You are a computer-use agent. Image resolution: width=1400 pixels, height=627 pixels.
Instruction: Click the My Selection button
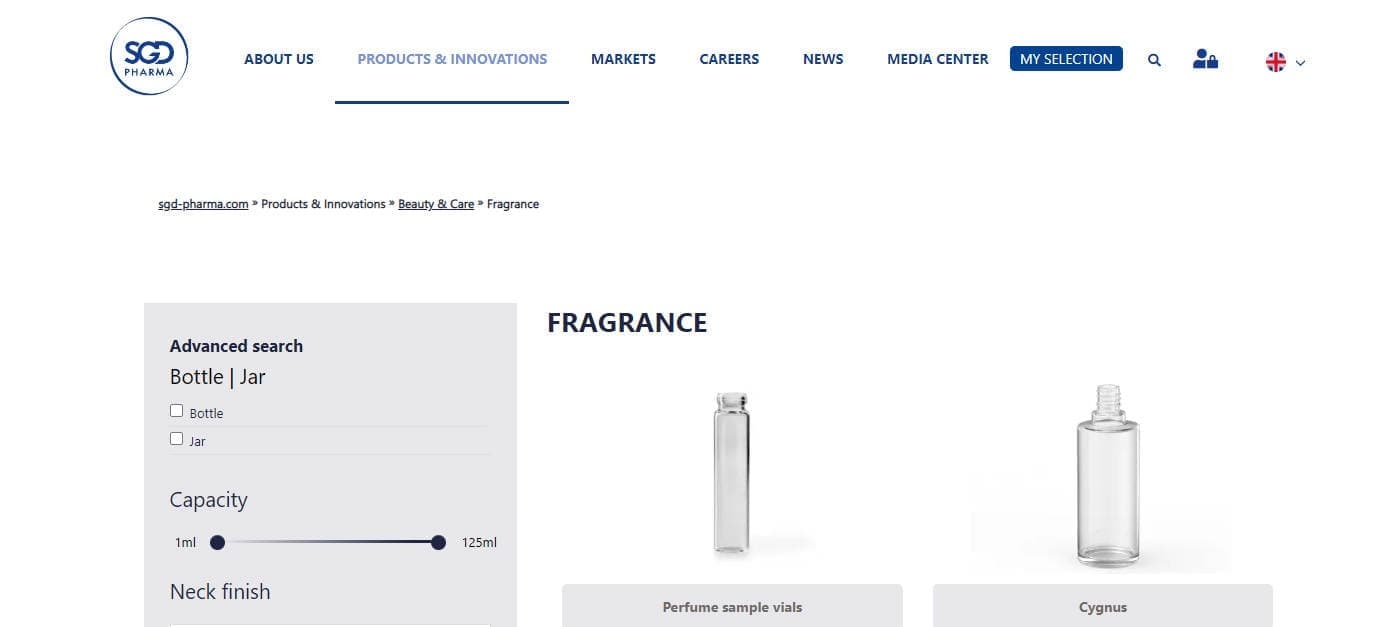click(x=1066, y=59)
